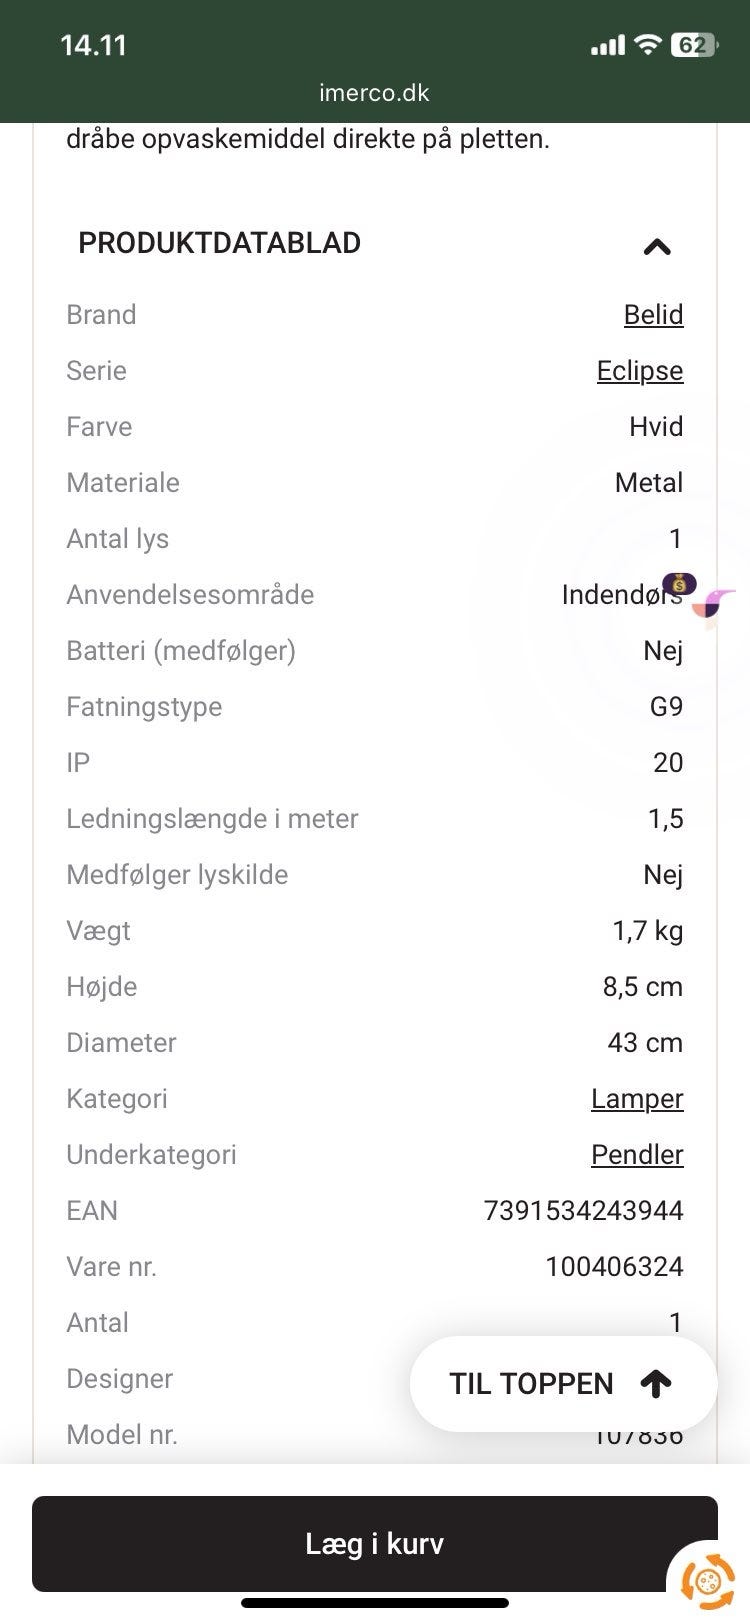The image size is (750, 1624).
Task: Tap the EAN number 7391534243944
Action: (583, 1211)
